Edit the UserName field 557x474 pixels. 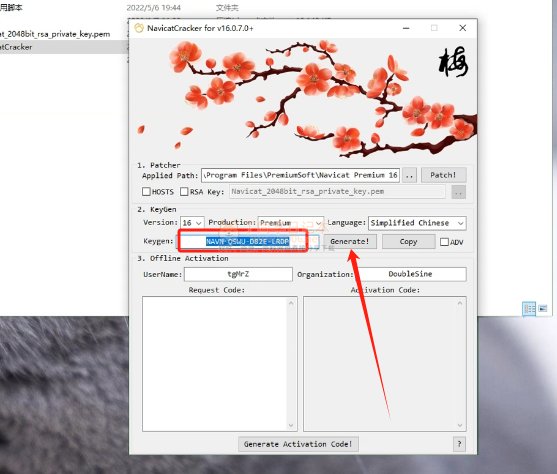point(238,274)
